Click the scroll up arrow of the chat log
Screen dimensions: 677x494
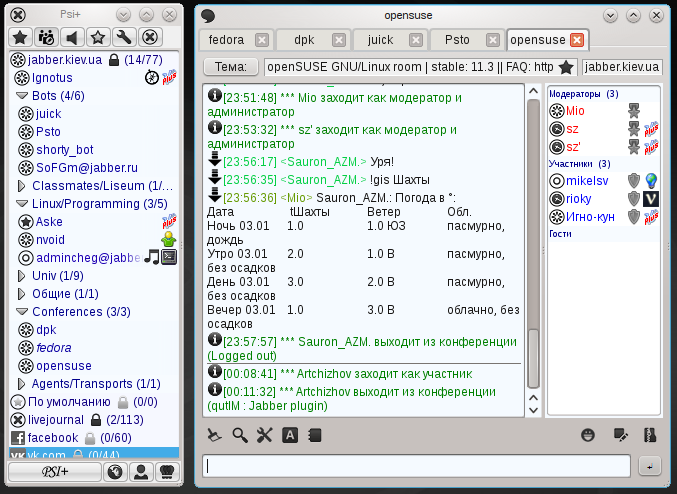pos(534,91)
